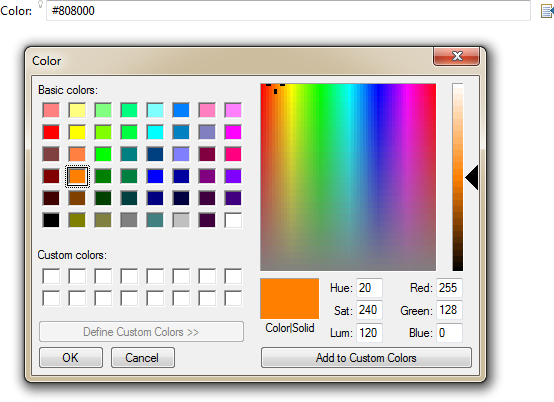554x402 pixels.
Task: Select the first empty custom color slot
Action: [x=51, y=276]
